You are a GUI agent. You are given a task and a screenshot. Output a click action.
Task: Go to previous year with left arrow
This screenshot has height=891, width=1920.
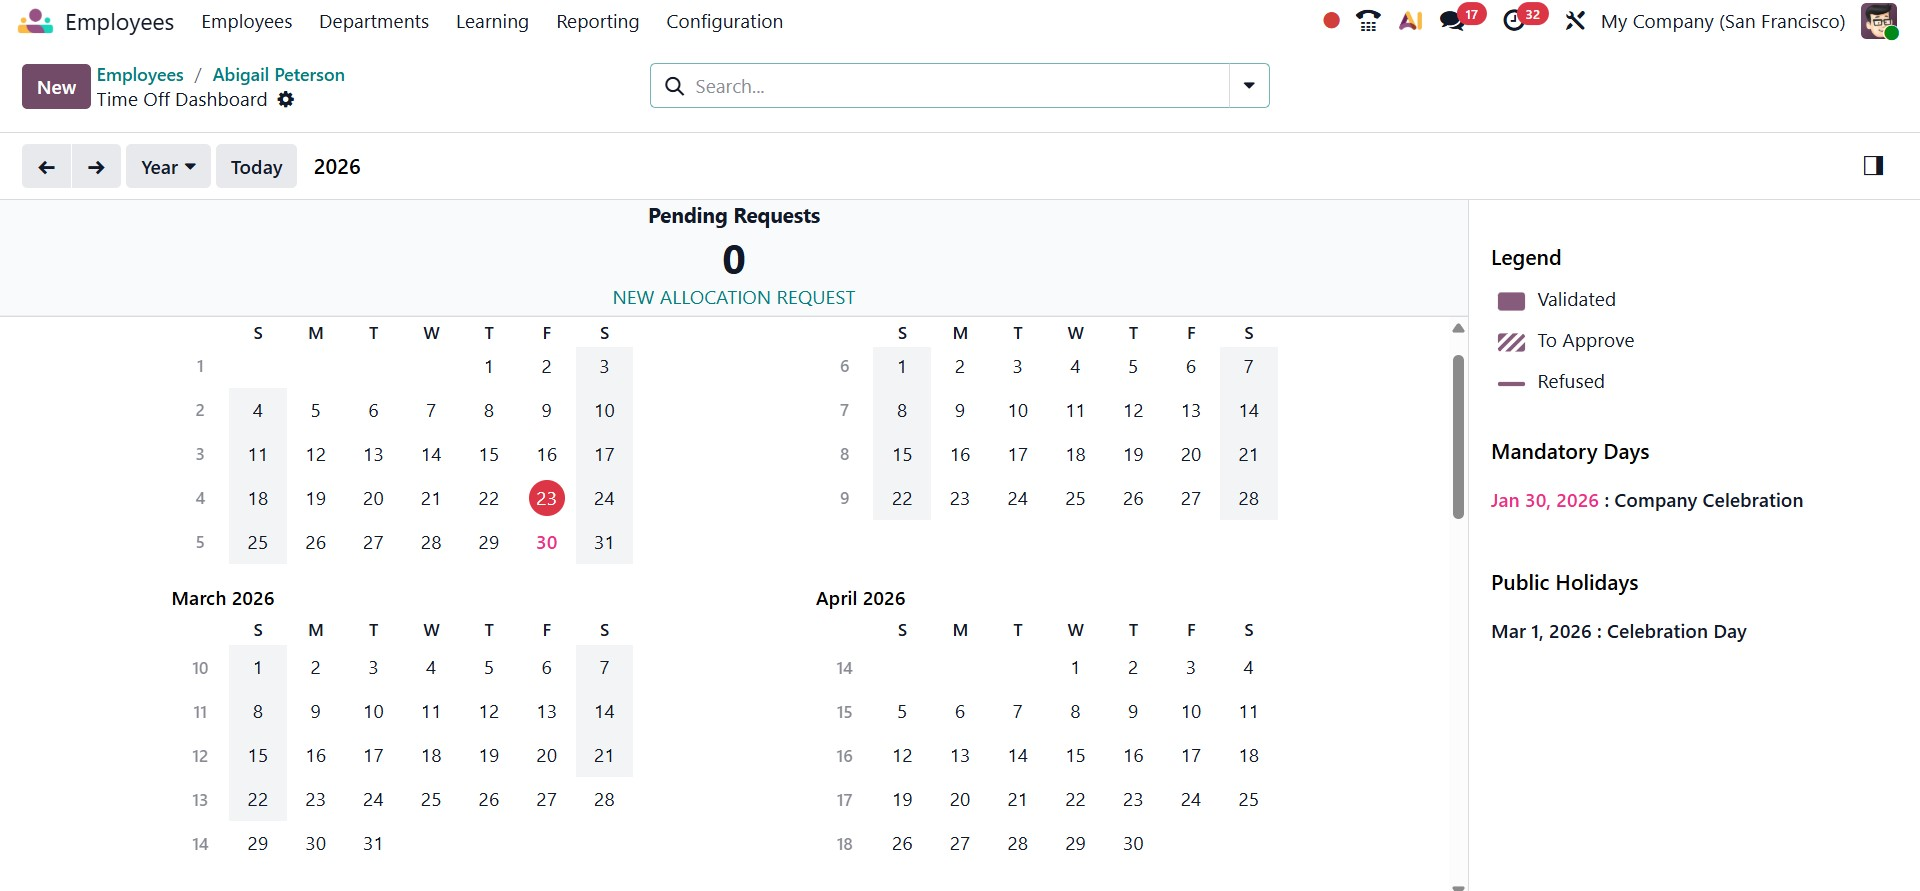pyautogui.click(x=46, y=167)
